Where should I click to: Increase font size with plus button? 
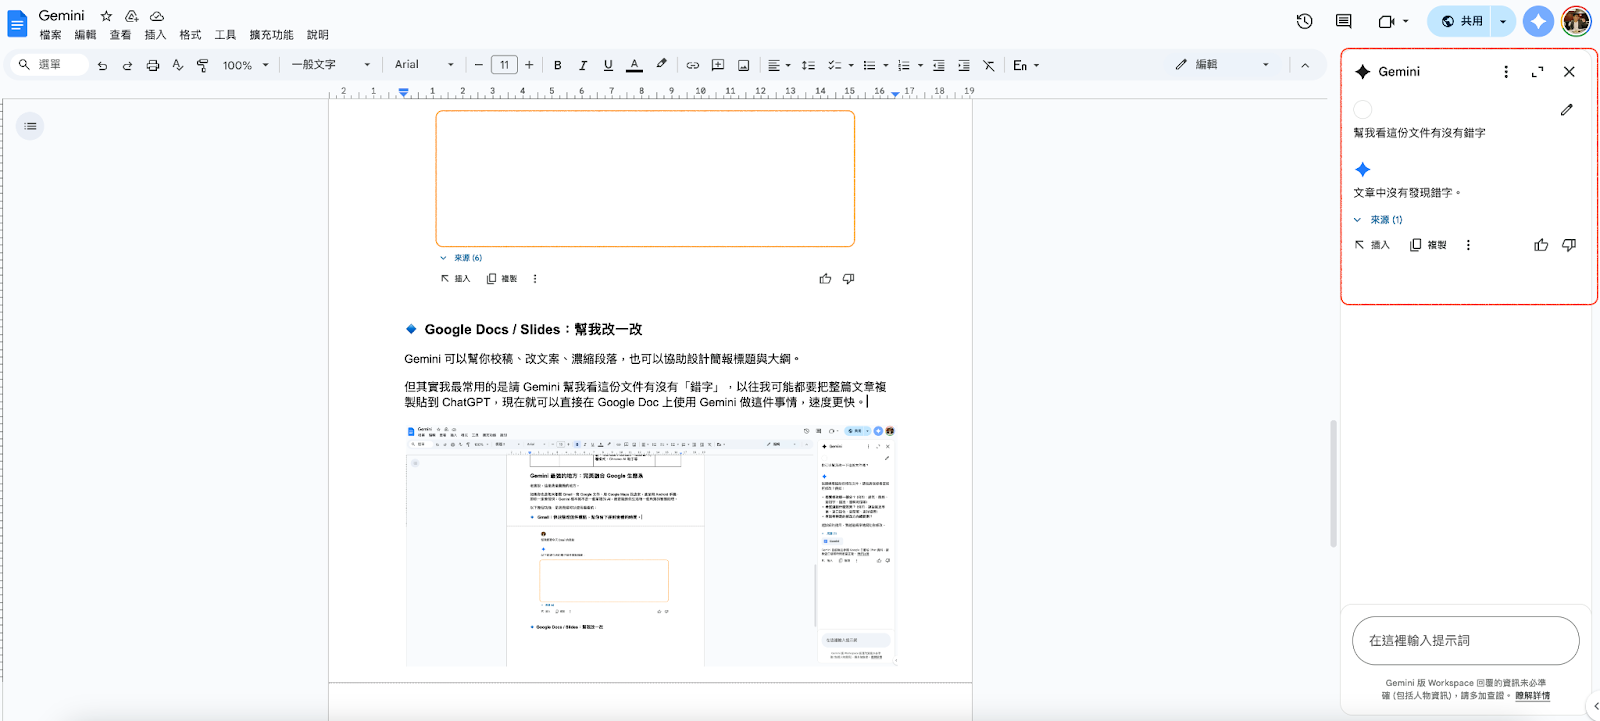[529, 65]
